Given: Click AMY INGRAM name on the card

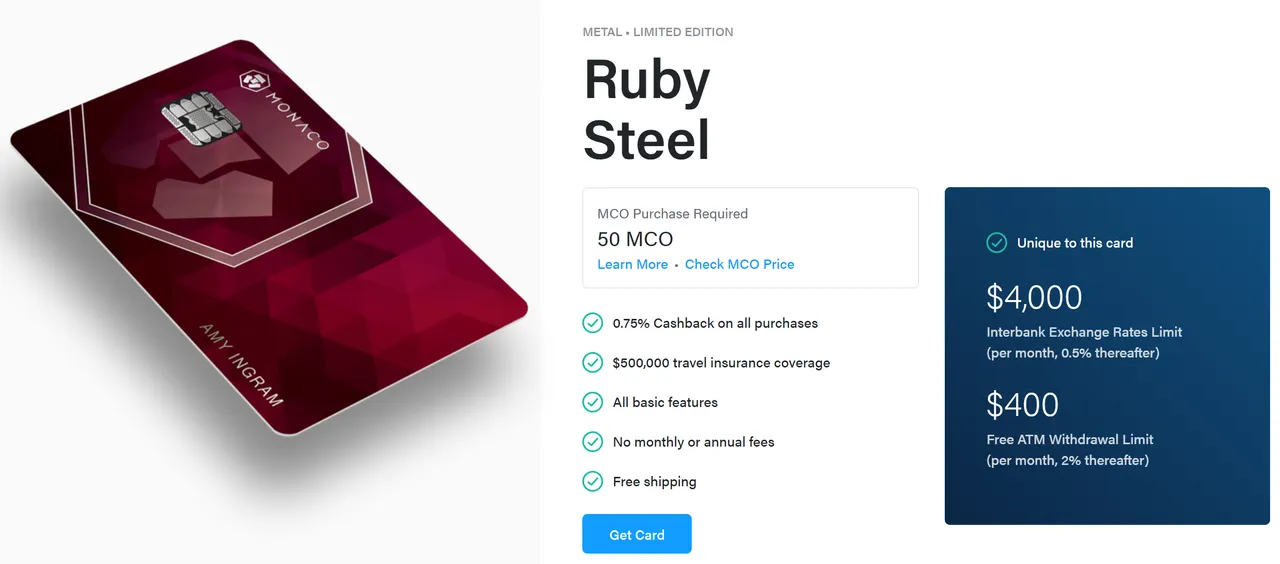Looking at the screenshot, I should [x=241, y=363].
